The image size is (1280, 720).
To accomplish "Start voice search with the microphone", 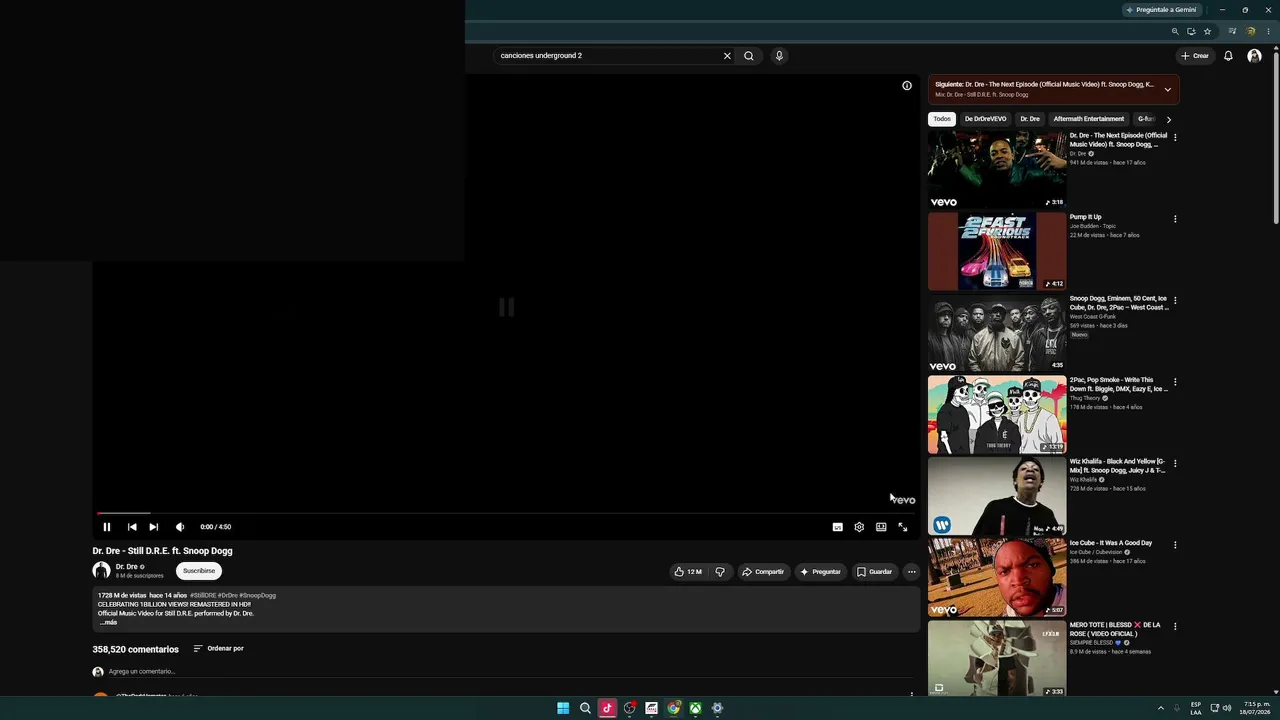I will point(779,56).
